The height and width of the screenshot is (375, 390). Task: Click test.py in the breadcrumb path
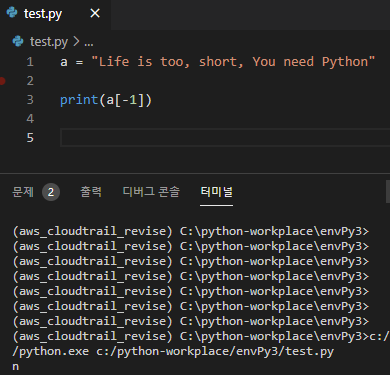click(49, 42)
